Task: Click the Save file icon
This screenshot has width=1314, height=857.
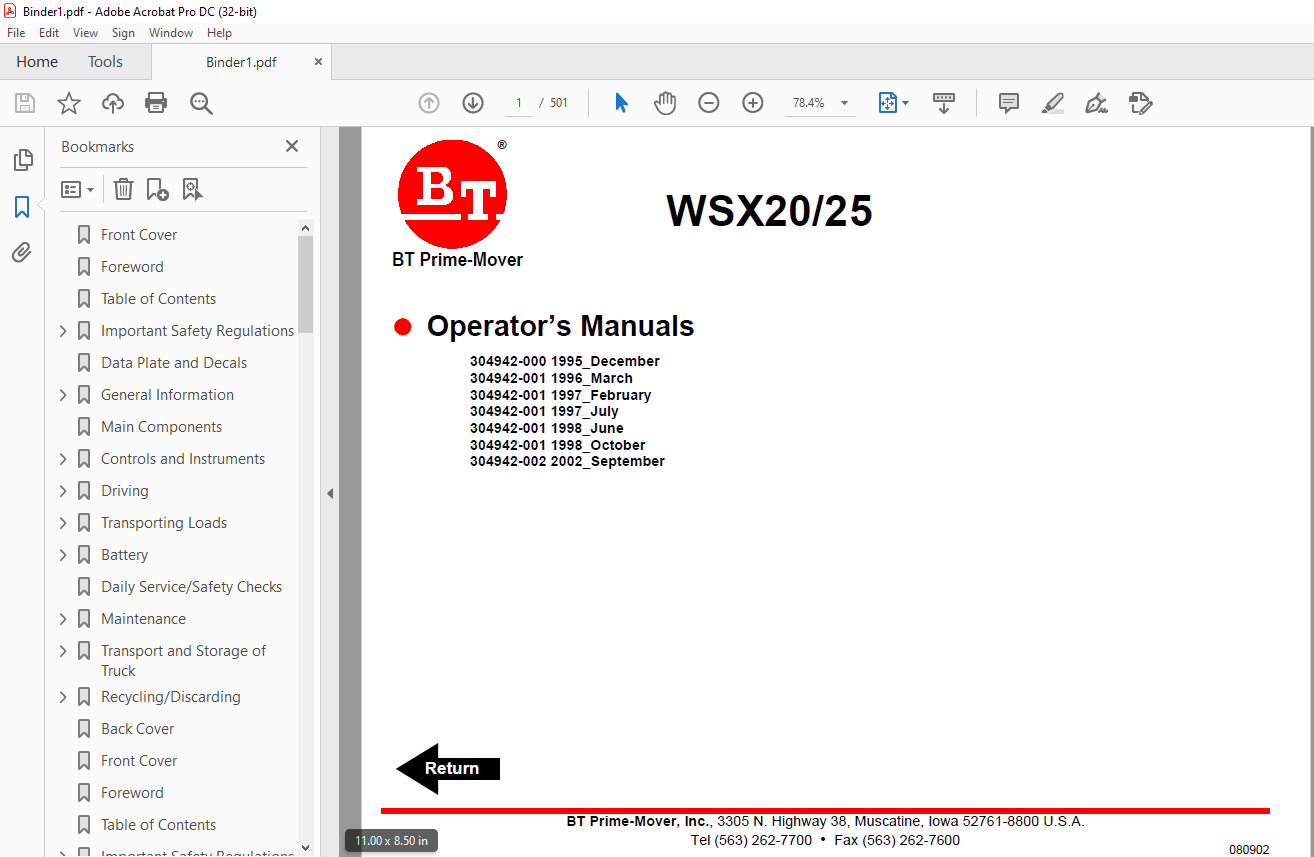Action: [x=25, y=103]
